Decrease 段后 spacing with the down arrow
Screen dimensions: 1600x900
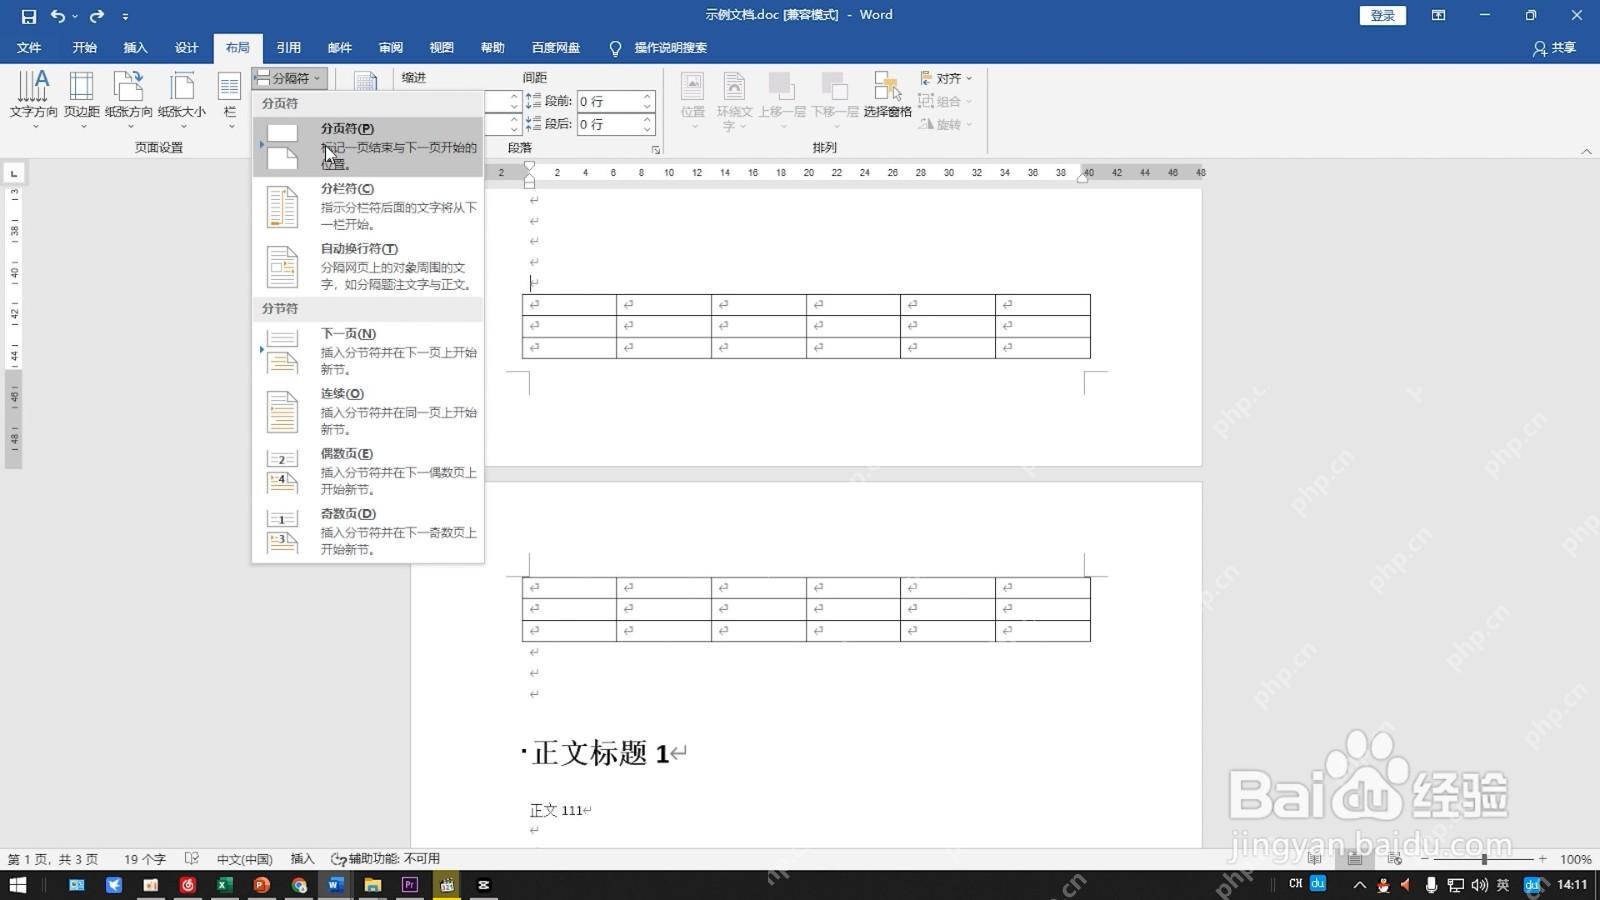pos(647,129)
